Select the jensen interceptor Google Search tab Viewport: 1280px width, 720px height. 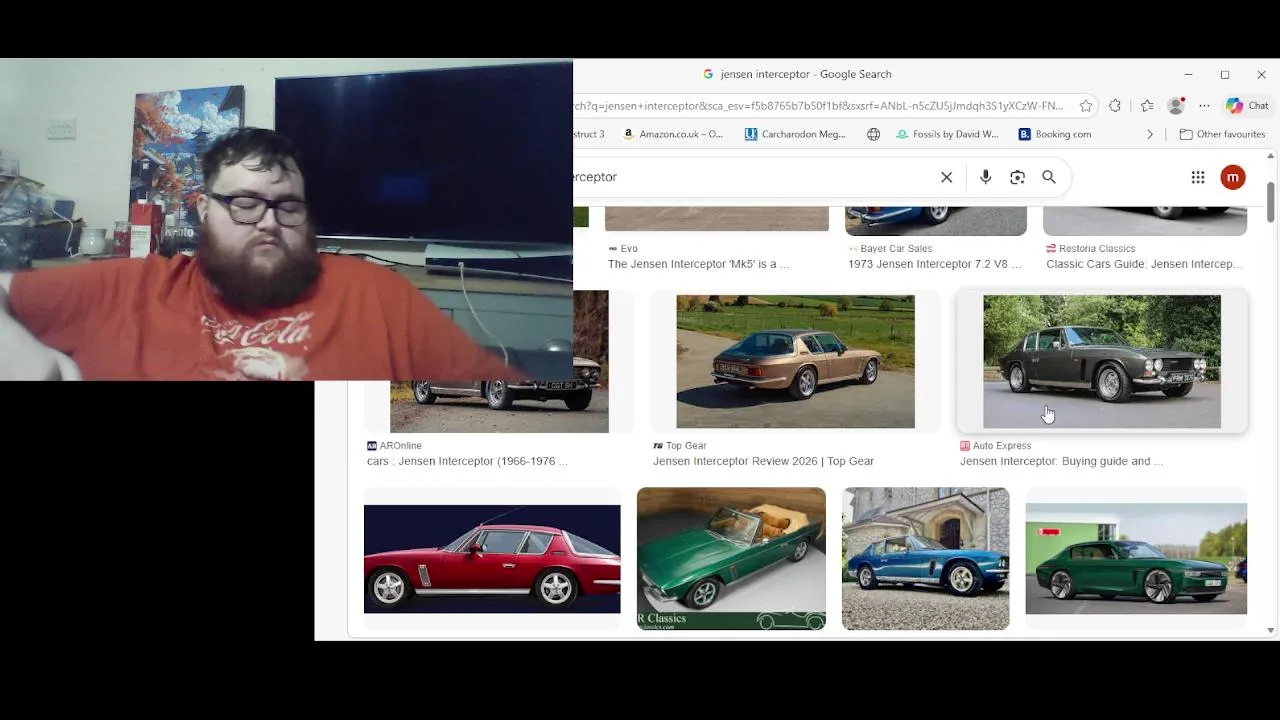(797, 74)
